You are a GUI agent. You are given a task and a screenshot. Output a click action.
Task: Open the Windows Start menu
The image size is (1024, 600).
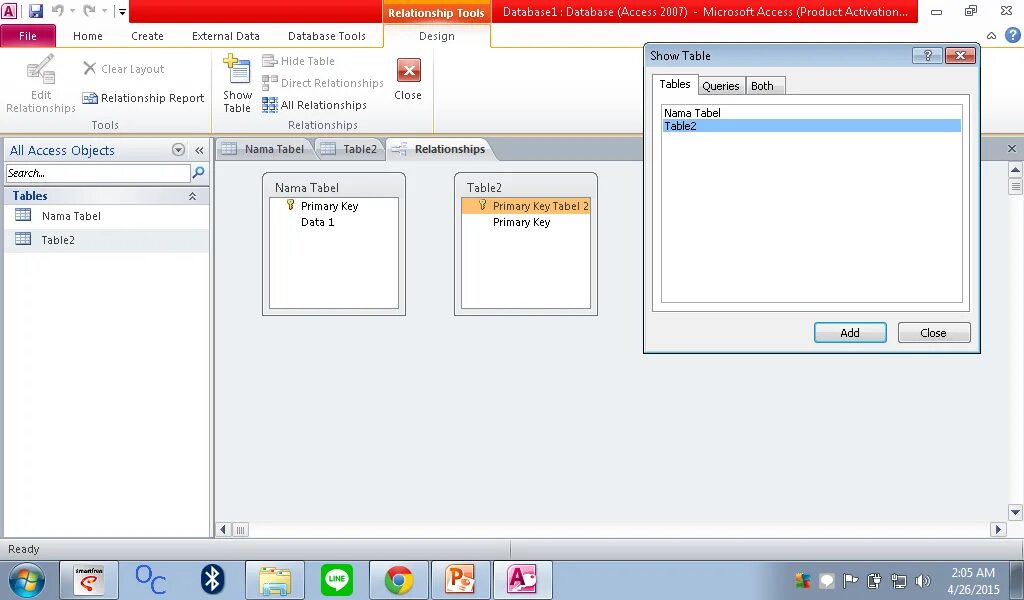click(x=26, y=580)
